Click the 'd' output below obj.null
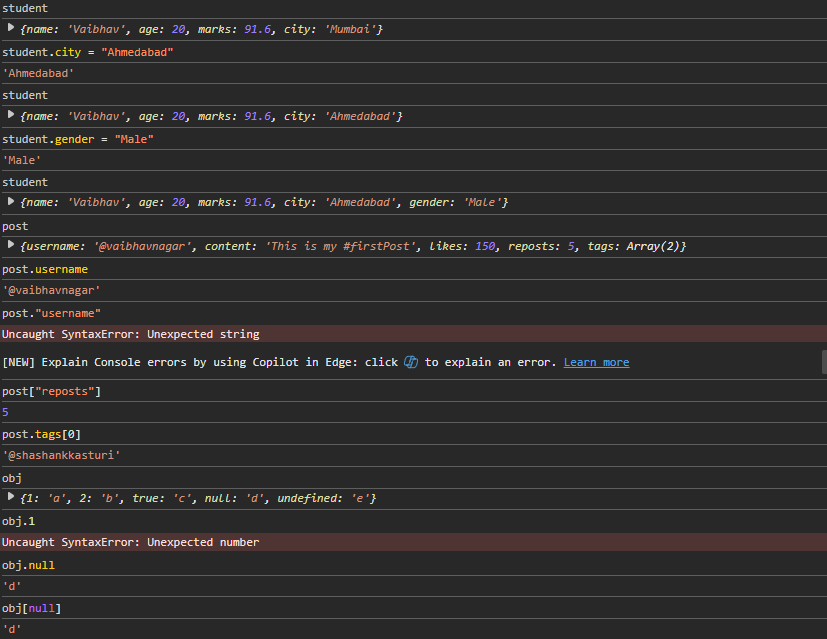 [x=12, y=586]
